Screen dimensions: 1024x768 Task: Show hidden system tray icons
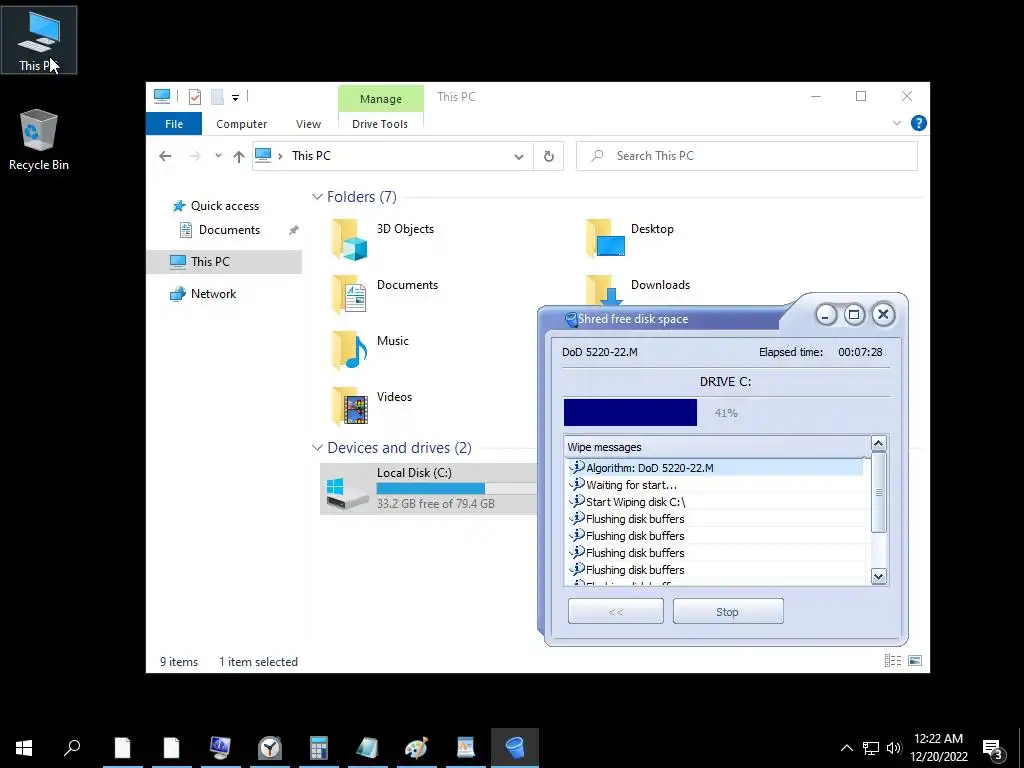(846, 748)
